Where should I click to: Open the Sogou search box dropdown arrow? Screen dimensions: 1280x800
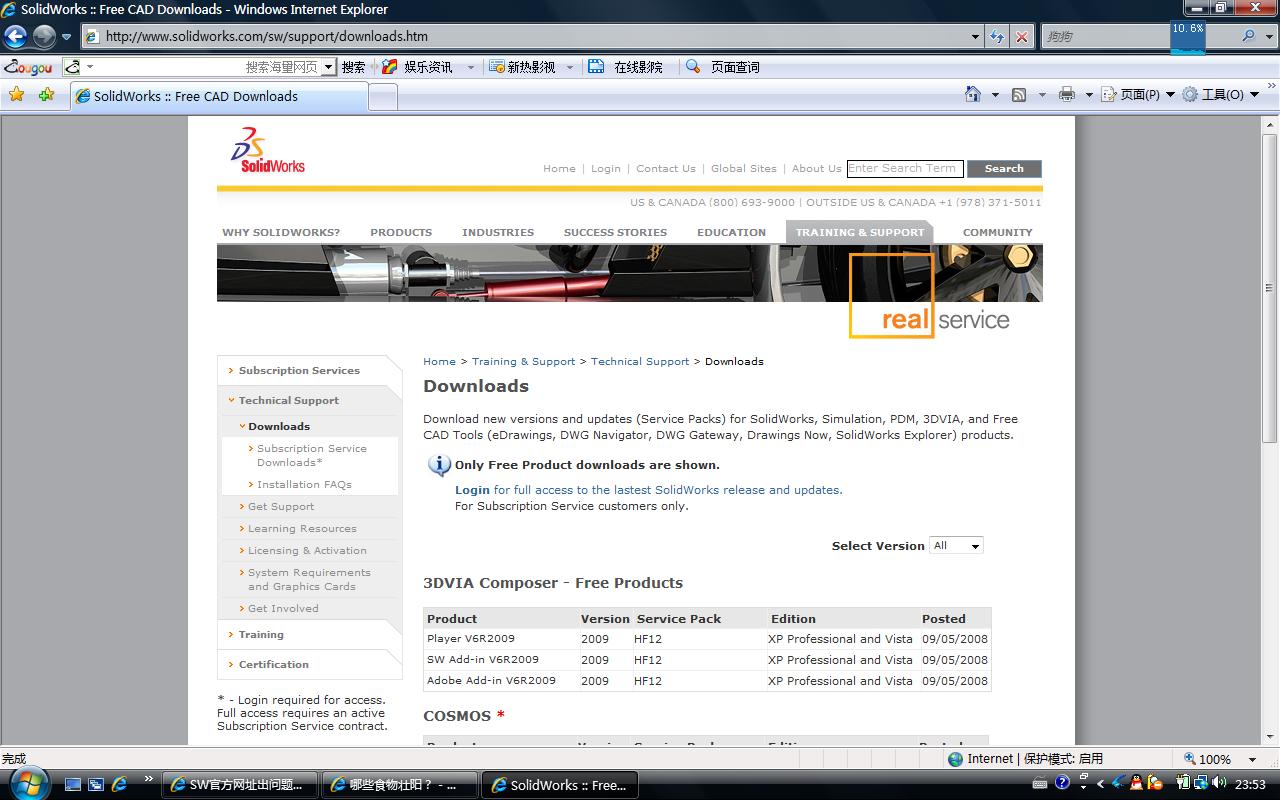tap(328, 67)
